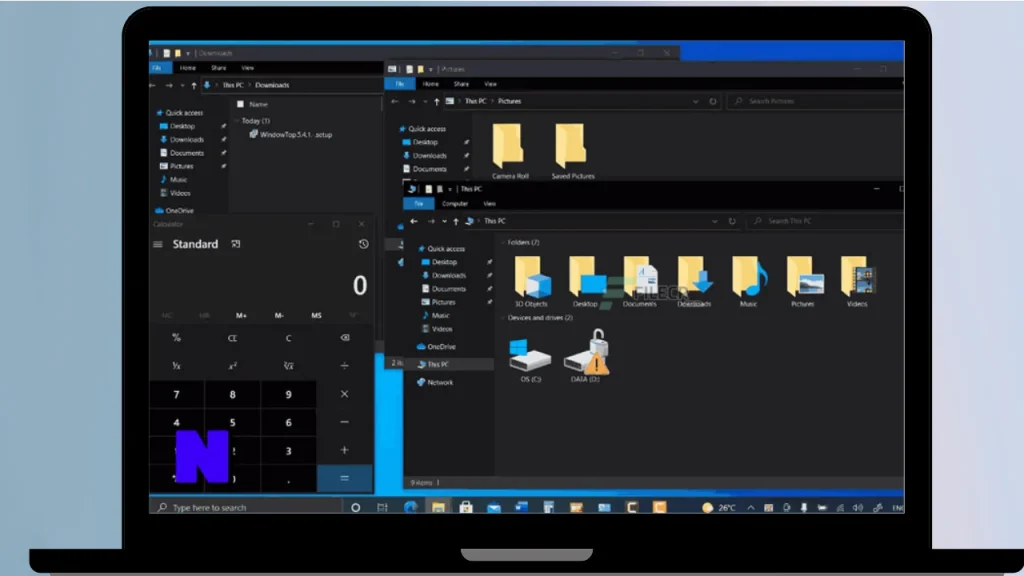This screenshot has height=576, width=1024.
Task: Click the taskbar Type here to search box
Action: [x=247, y=507]
